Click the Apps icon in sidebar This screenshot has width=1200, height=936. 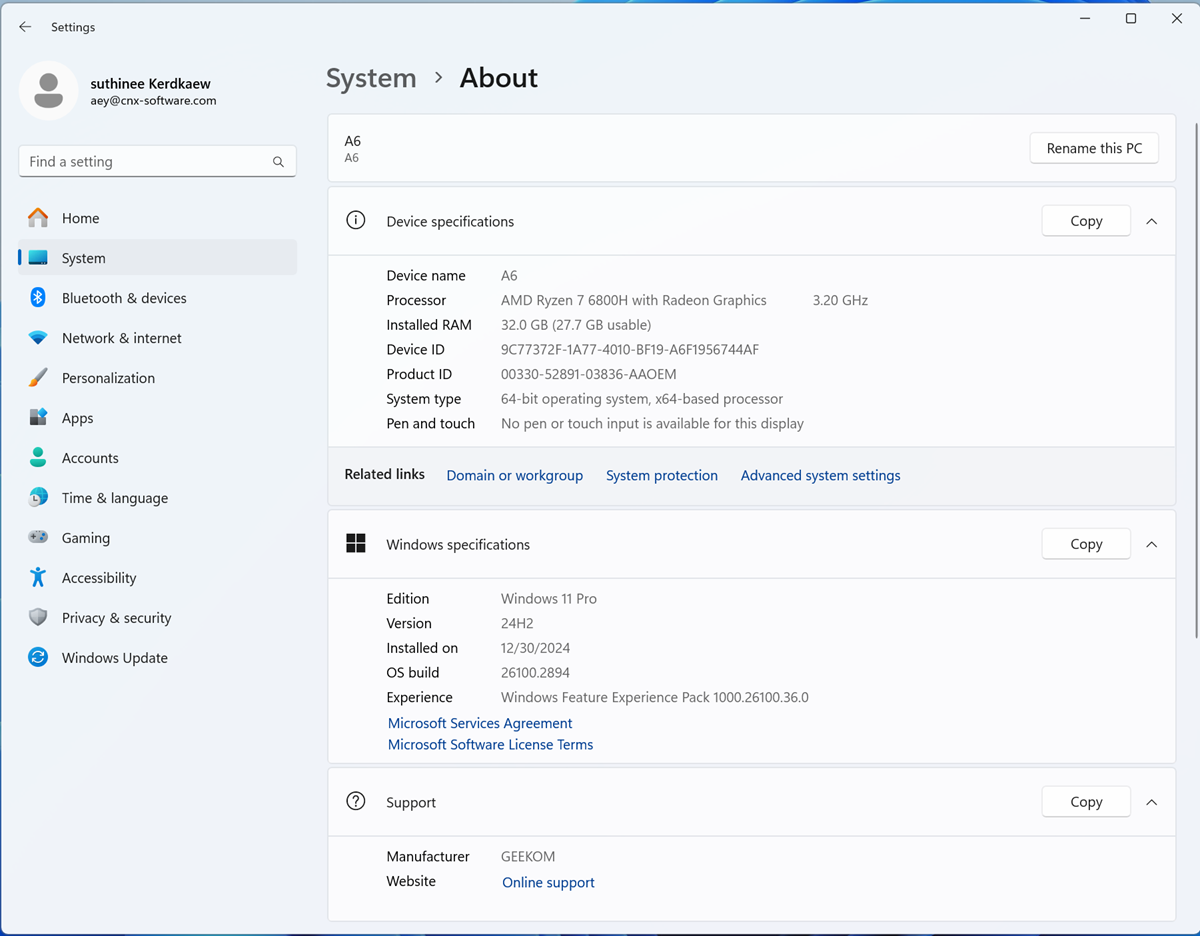coord(38,418)
